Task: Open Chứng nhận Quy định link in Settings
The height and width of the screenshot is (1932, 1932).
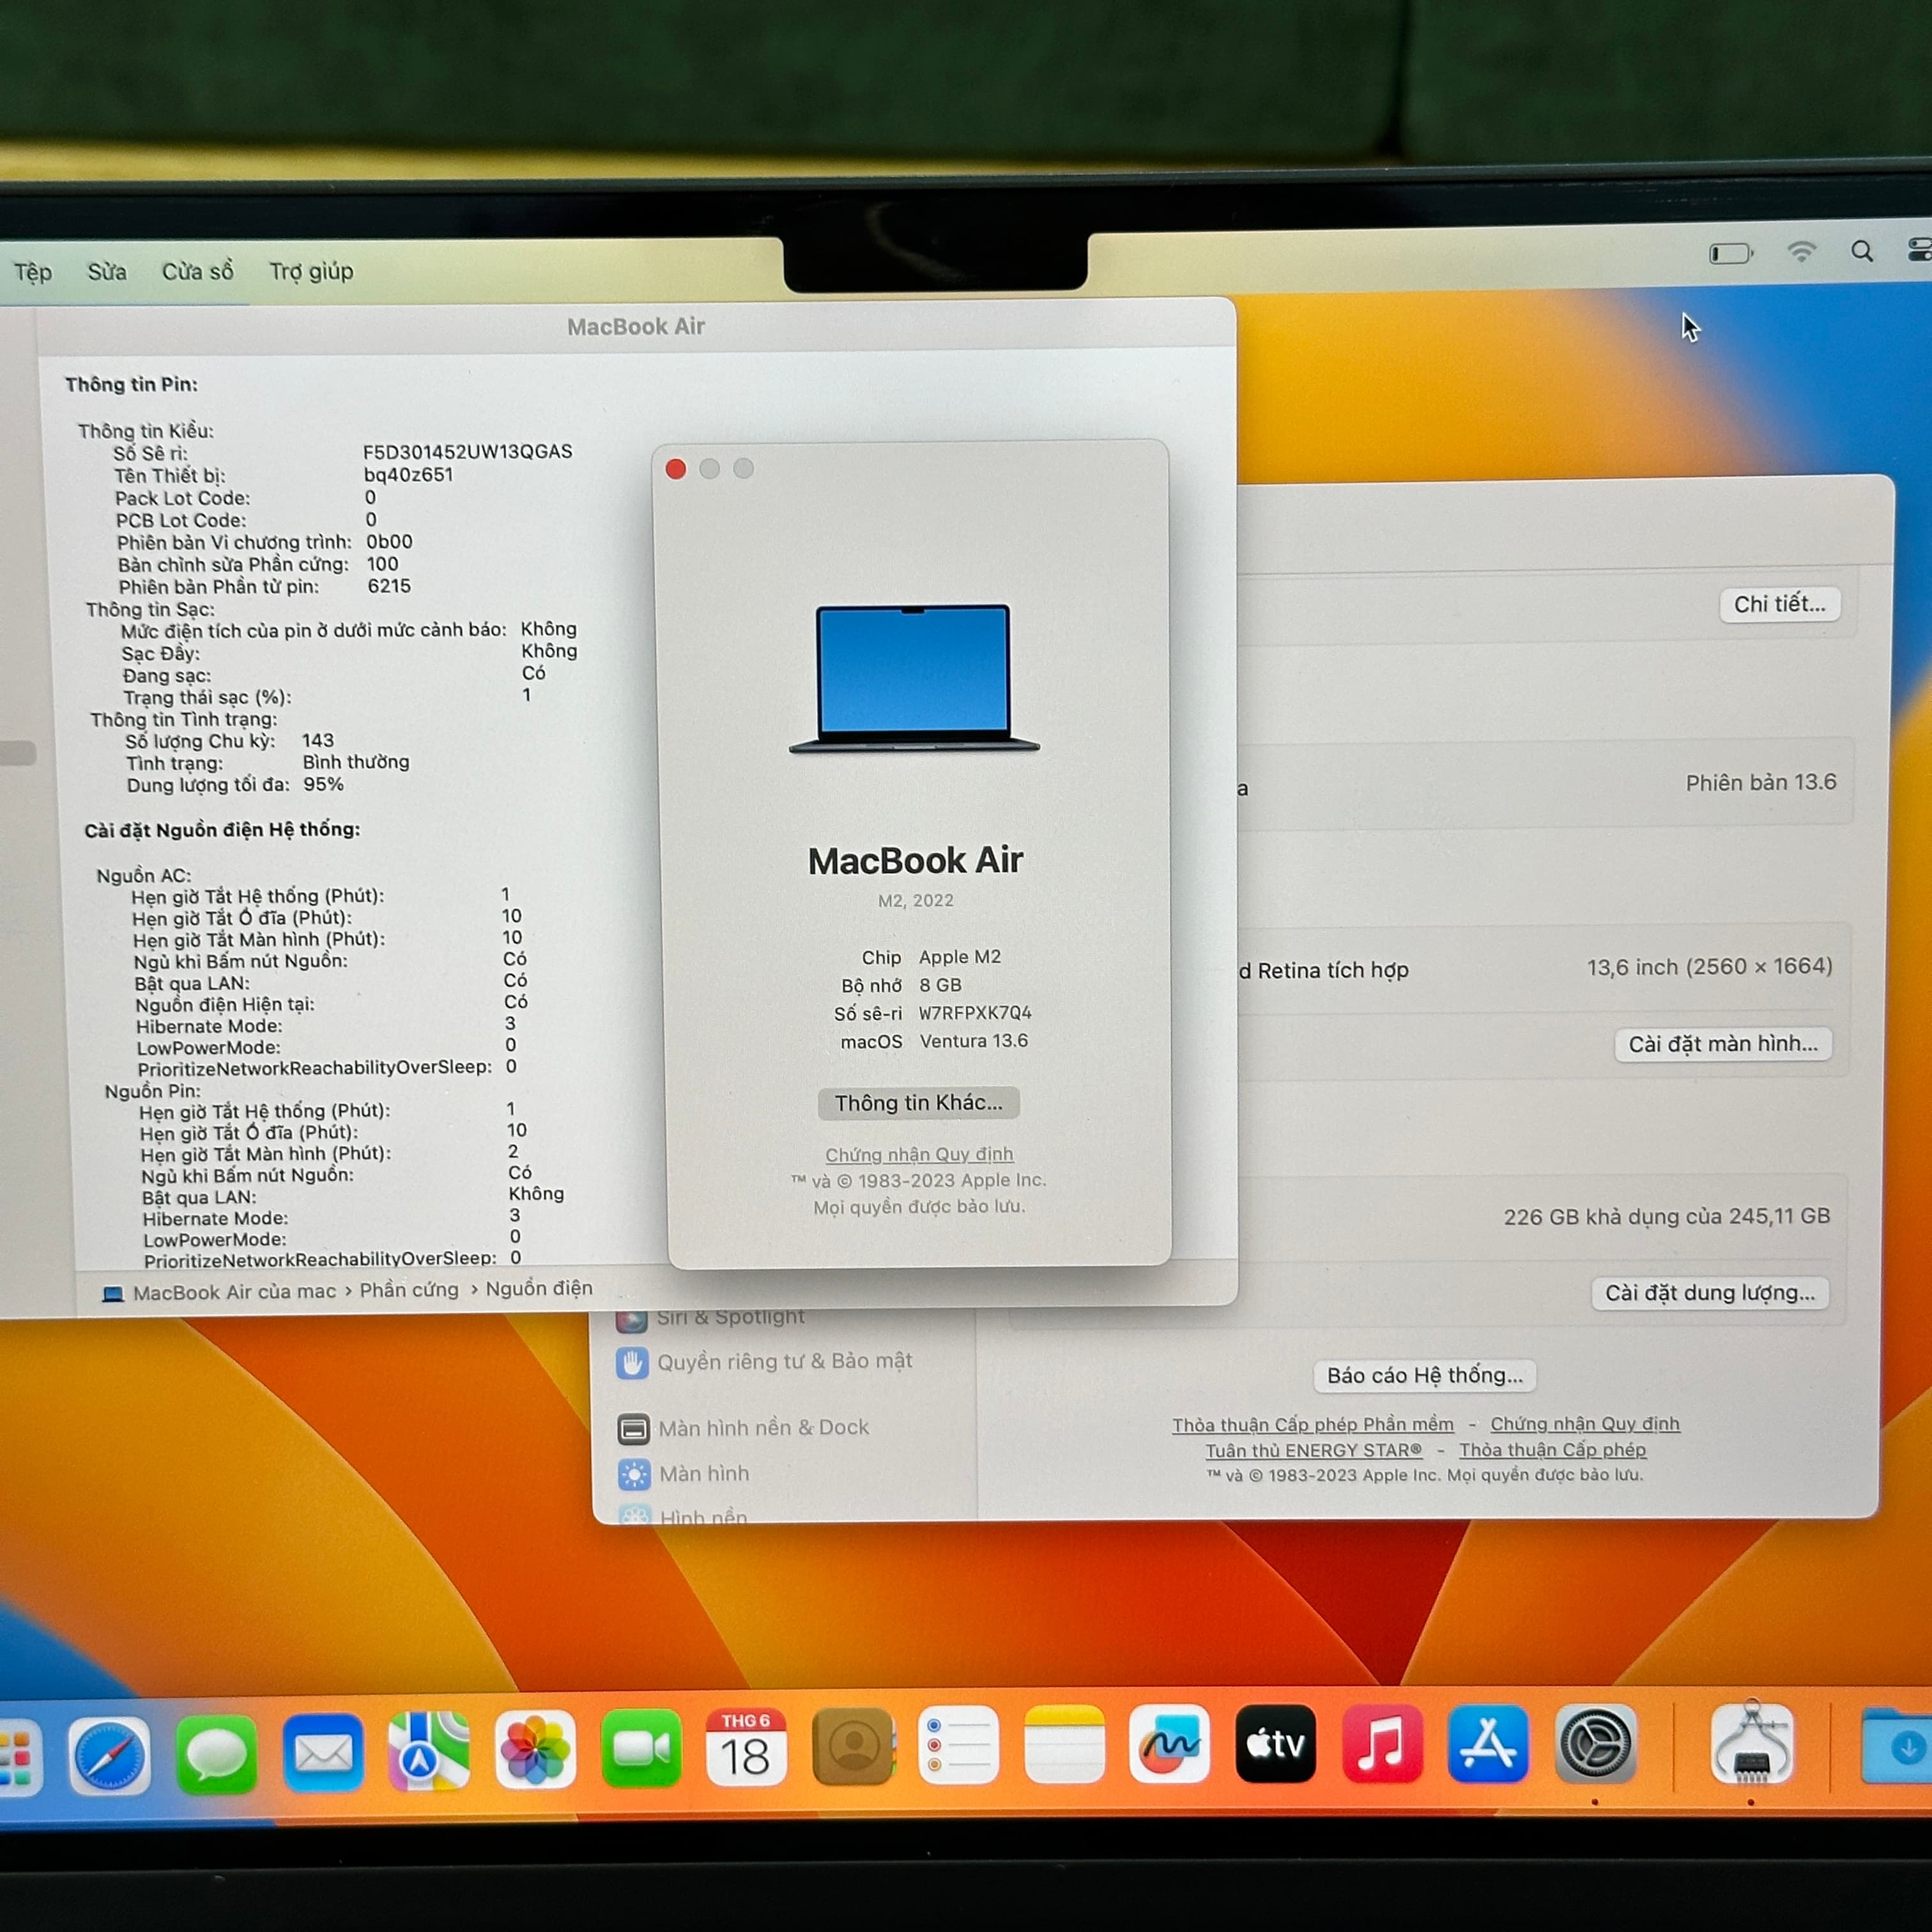Action: click(x=1585, y=1424)
